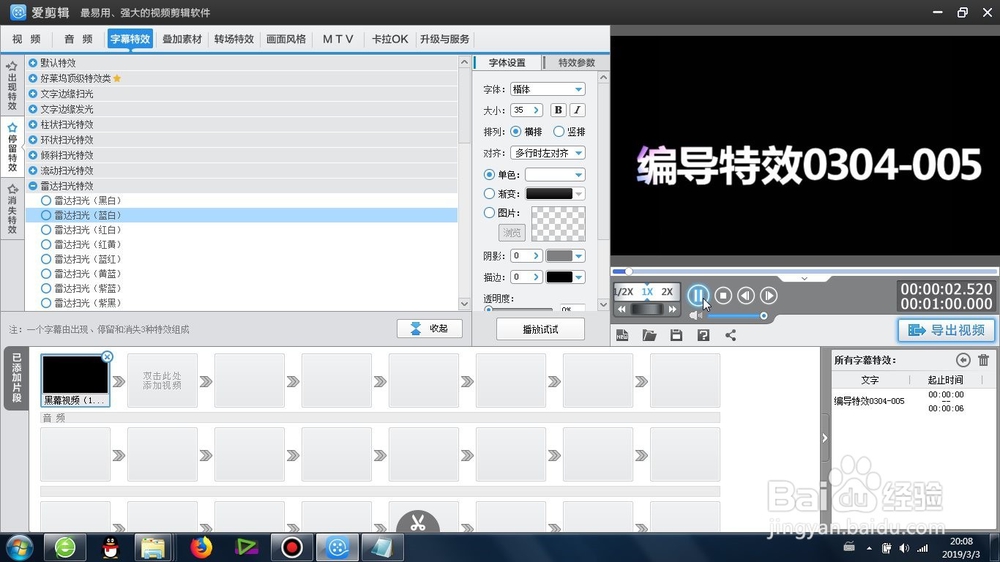Open the 单色 color dropdown
Screen dimensions: 1000x562
click(x=578, y=175)
